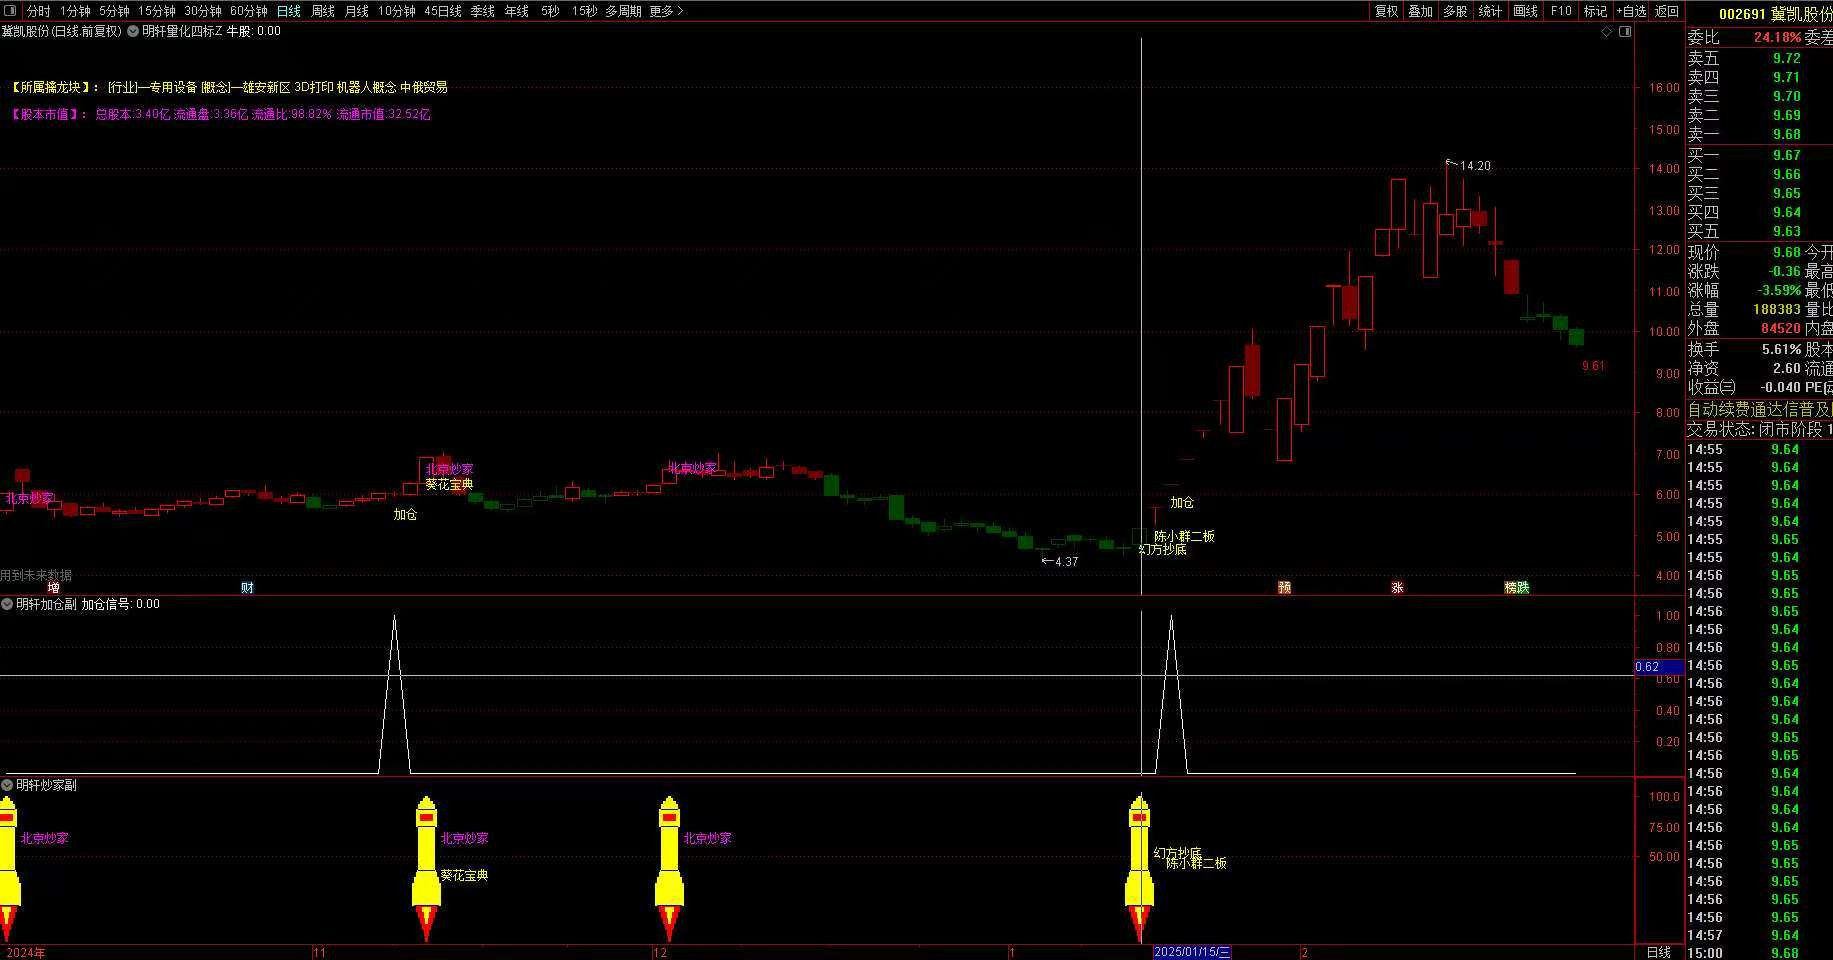Open the 多周期 multi-period view
1833x960 pixels.
pos(623,11)
